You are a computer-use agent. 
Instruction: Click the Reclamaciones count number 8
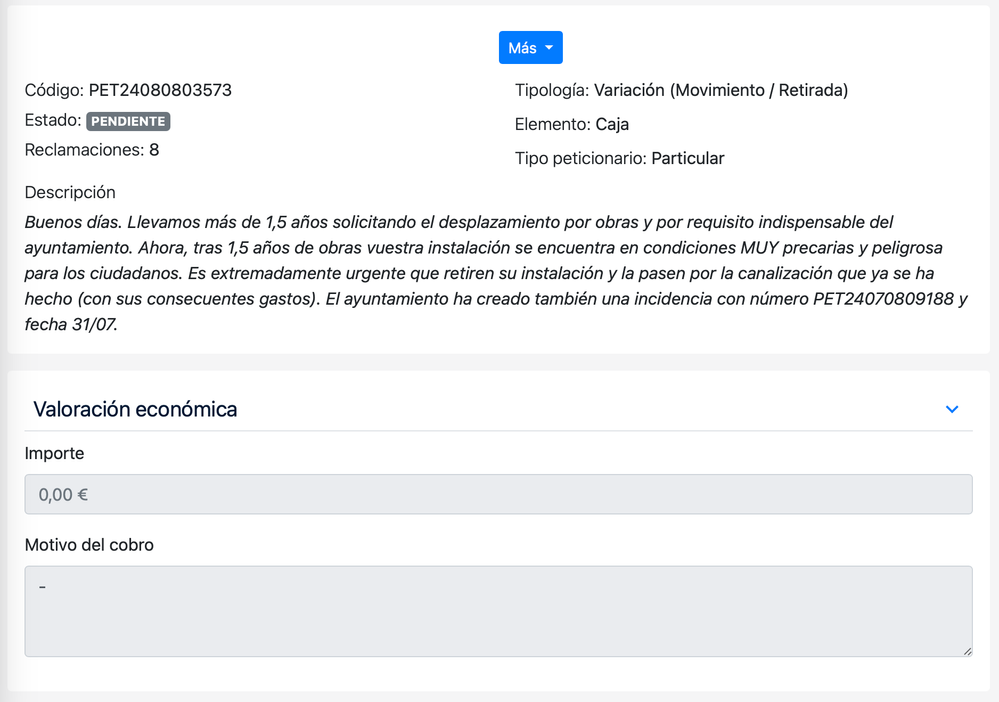coord(155,149)
